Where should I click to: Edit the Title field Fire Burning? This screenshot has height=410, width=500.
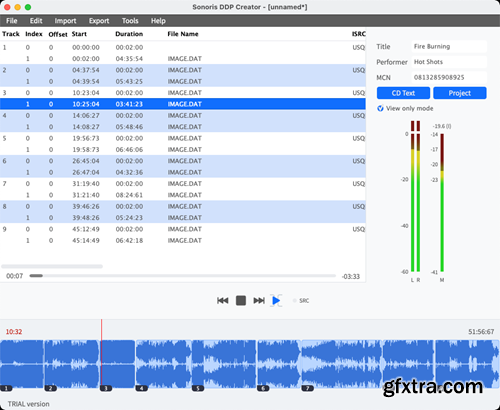pyautogui.click(x=449, y=46)
